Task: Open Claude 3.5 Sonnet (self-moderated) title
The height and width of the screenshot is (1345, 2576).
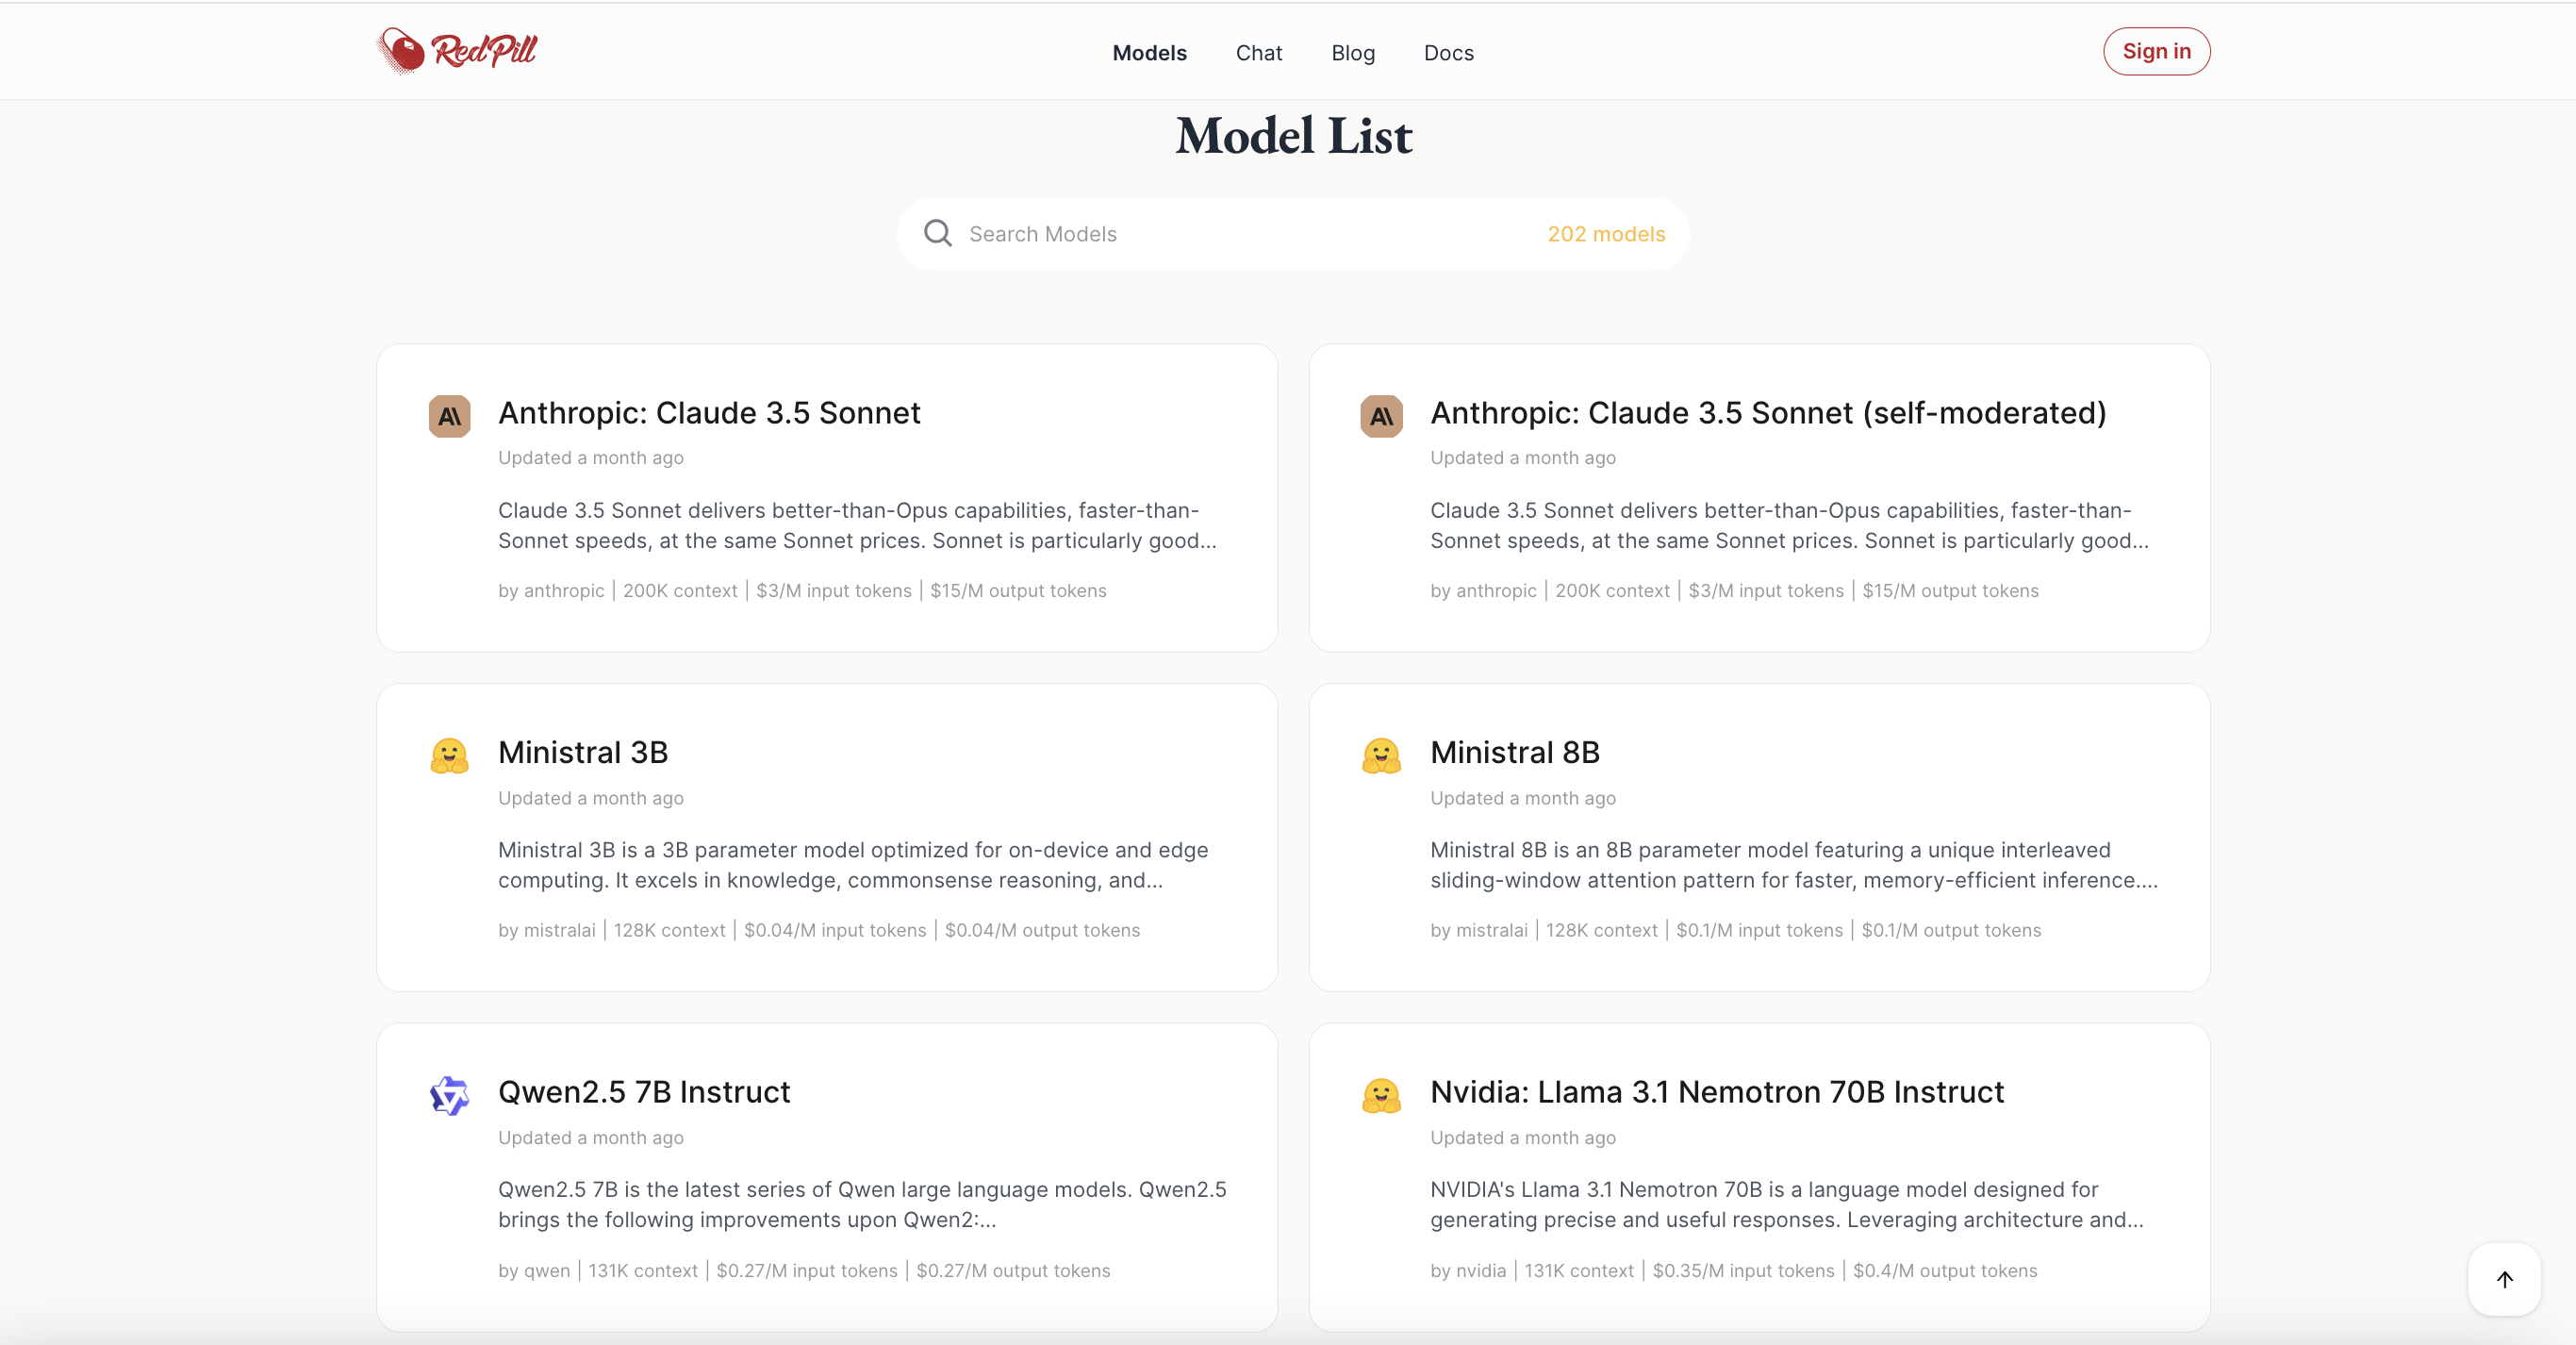Action: (1768, 412)
